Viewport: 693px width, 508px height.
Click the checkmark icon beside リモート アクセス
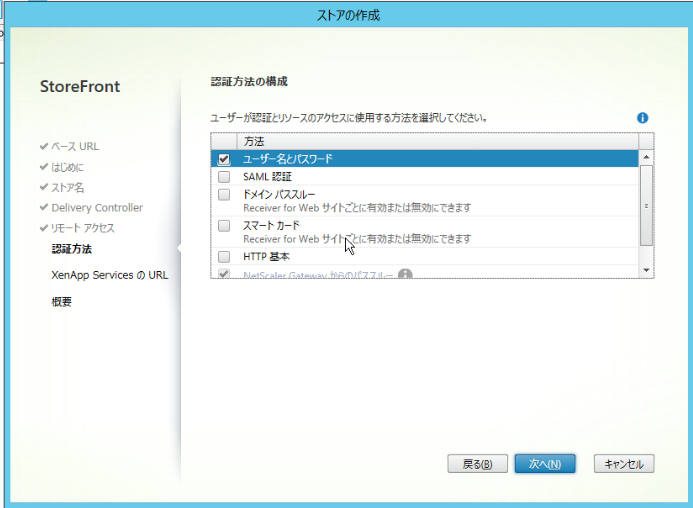(44, 228)
